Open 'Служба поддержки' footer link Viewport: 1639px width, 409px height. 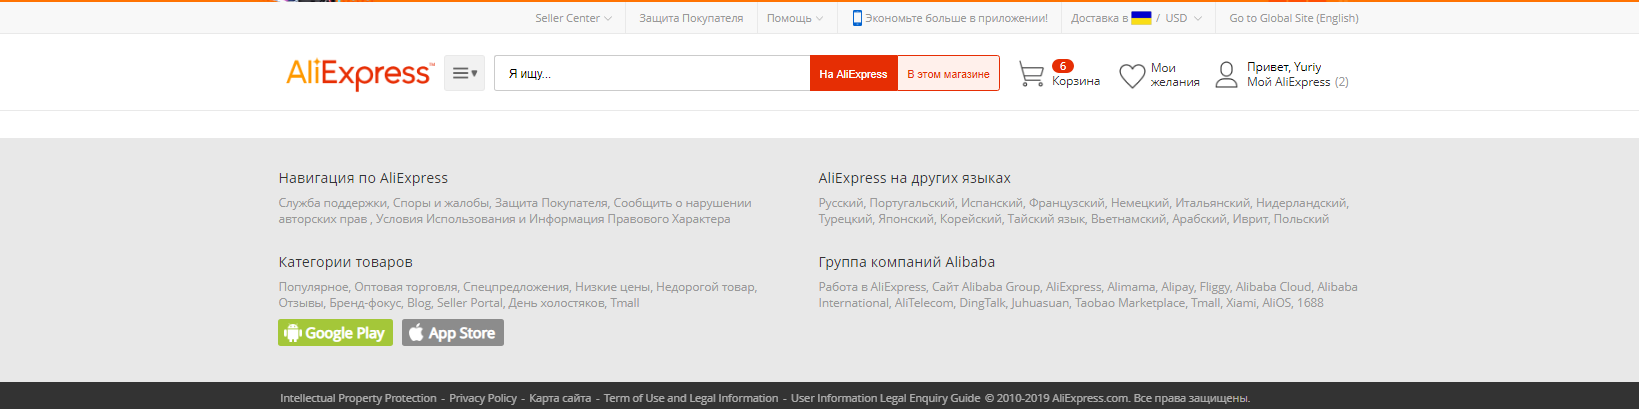(332, 203)
